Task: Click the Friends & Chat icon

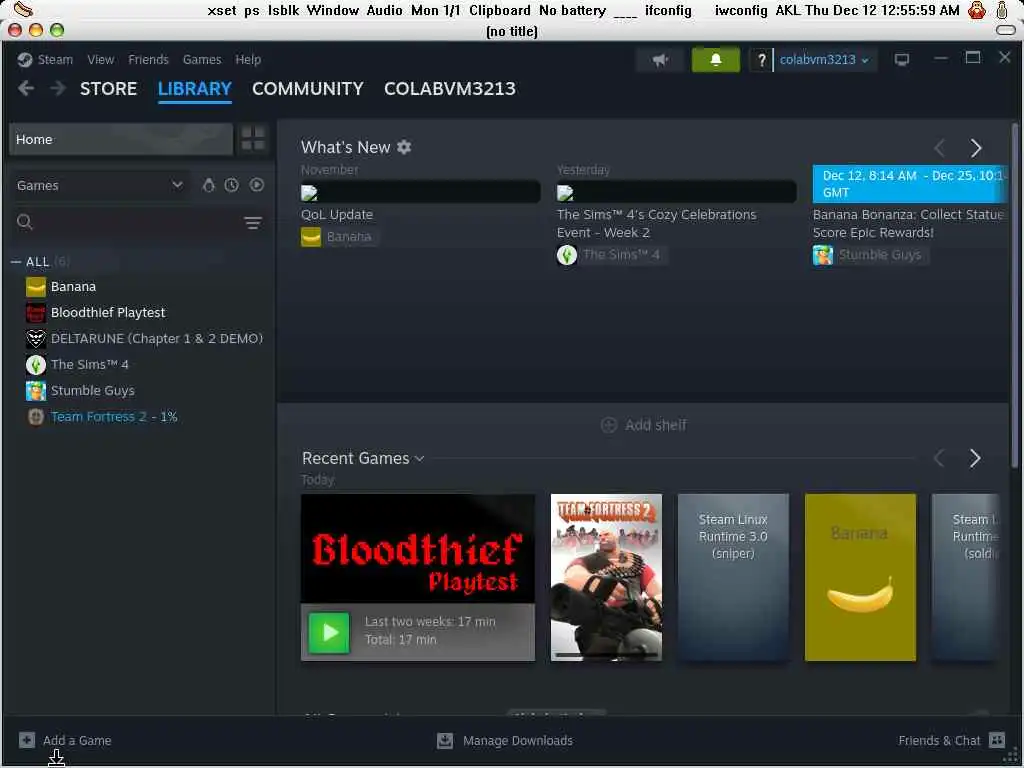Action: [x=997, y=740]
